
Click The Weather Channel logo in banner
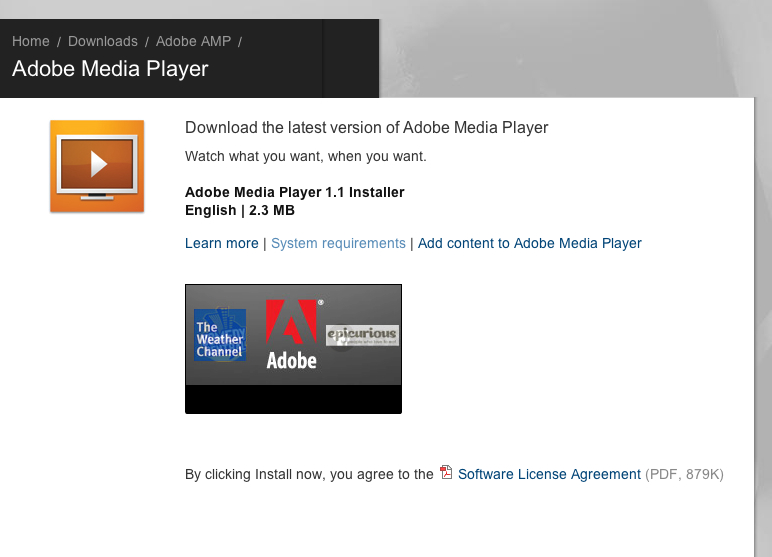click(220, 335)
